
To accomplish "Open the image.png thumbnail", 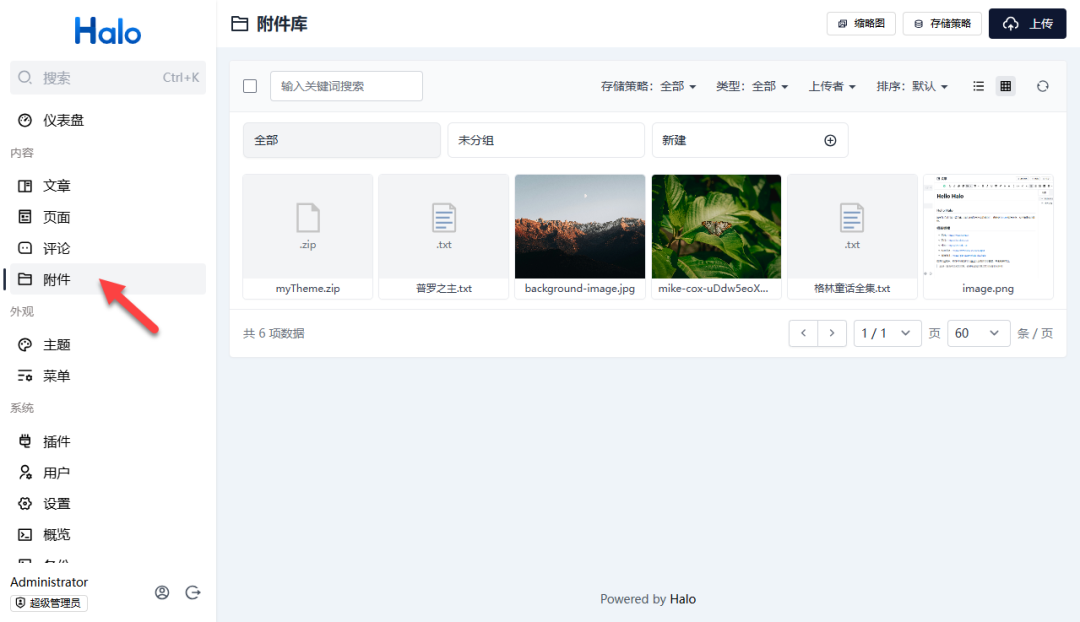I will coord(988,227).
